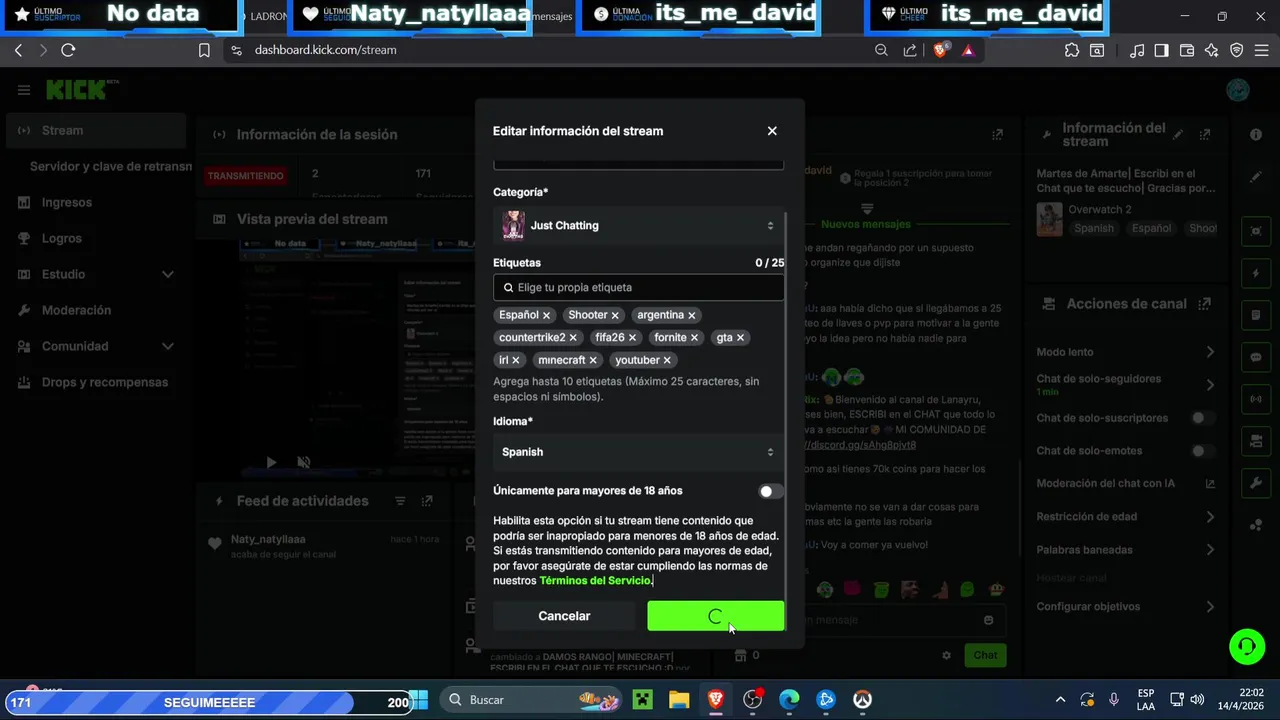Close the Editar información del stream dialog
Viewport: 1280px width, 720px height.
click(x=772, y=131)
